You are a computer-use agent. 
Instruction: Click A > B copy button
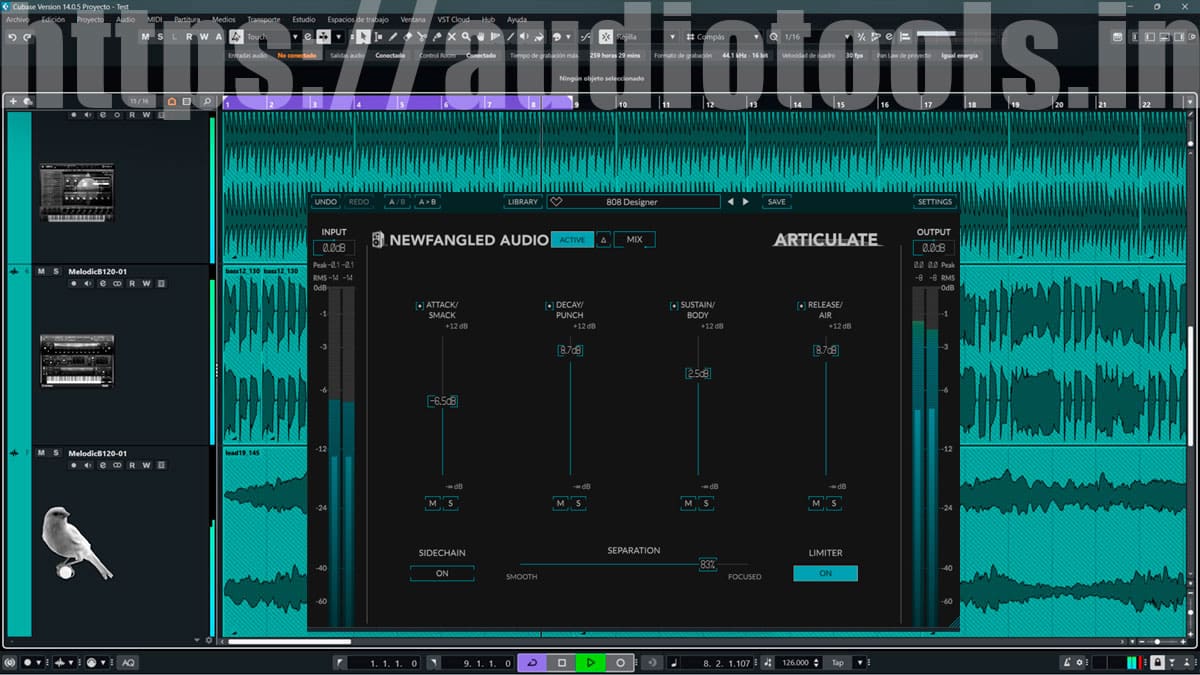tap(427, 202)
